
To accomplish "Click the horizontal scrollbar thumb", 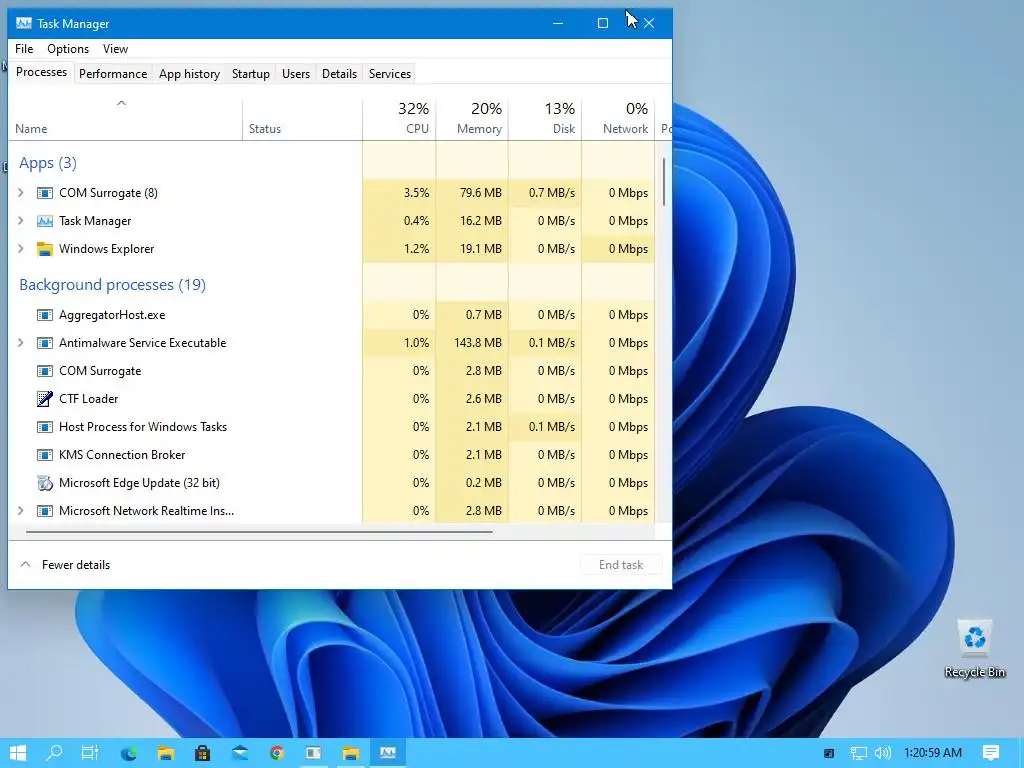I will point(259,532).
